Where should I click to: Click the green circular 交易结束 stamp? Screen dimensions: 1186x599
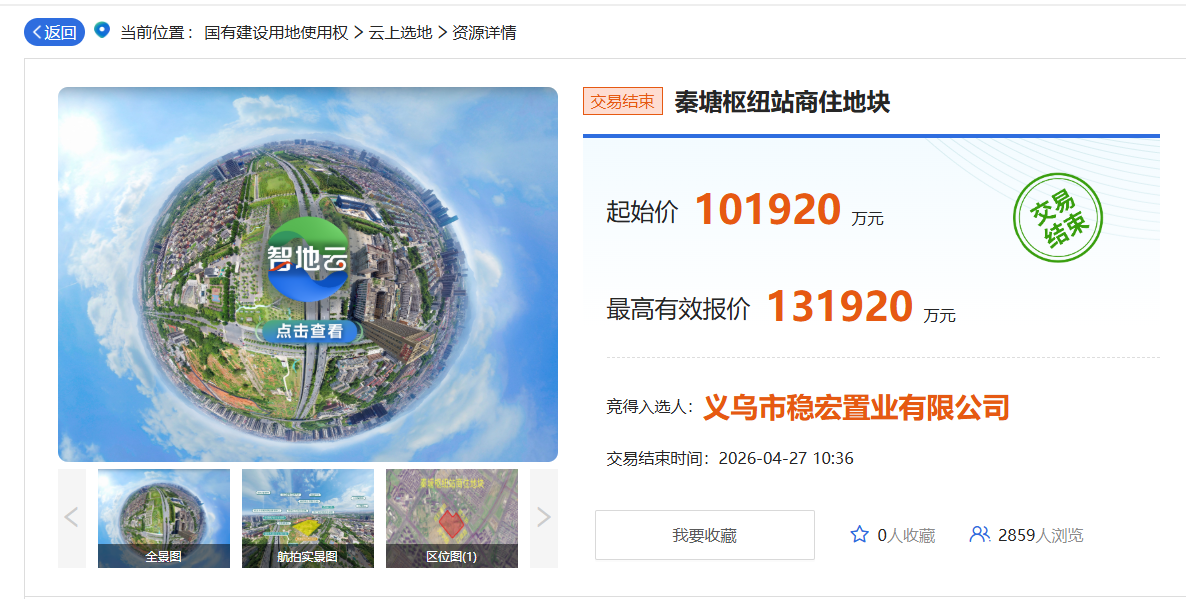click(x=1058, y=220)
